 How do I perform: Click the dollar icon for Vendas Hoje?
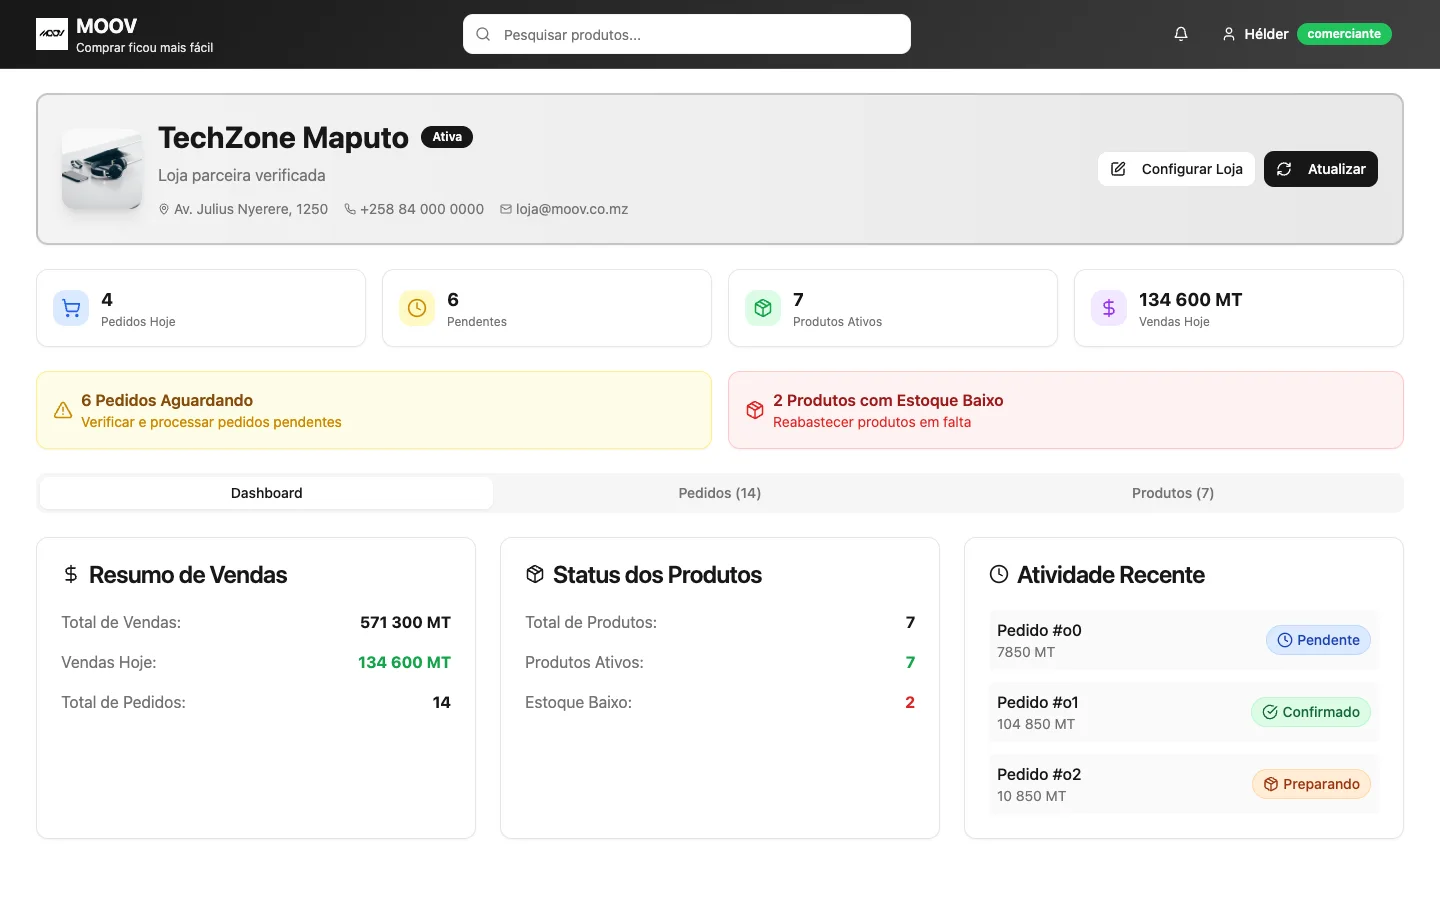pyautogui.click(x=1109, y=308)
